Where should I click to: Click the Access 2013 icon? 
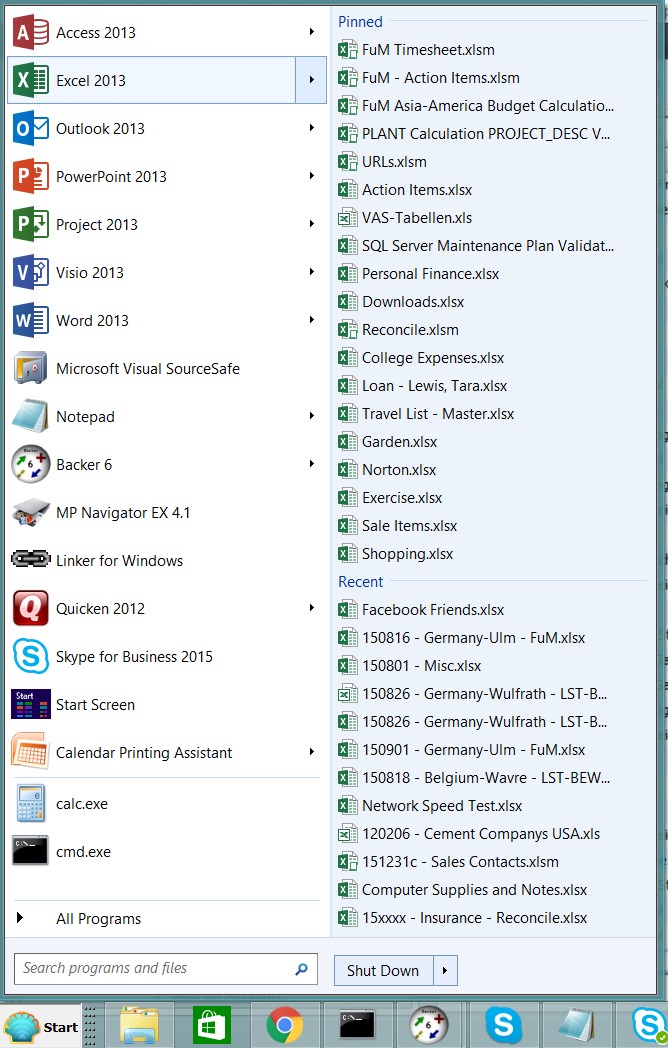(31, 32)
